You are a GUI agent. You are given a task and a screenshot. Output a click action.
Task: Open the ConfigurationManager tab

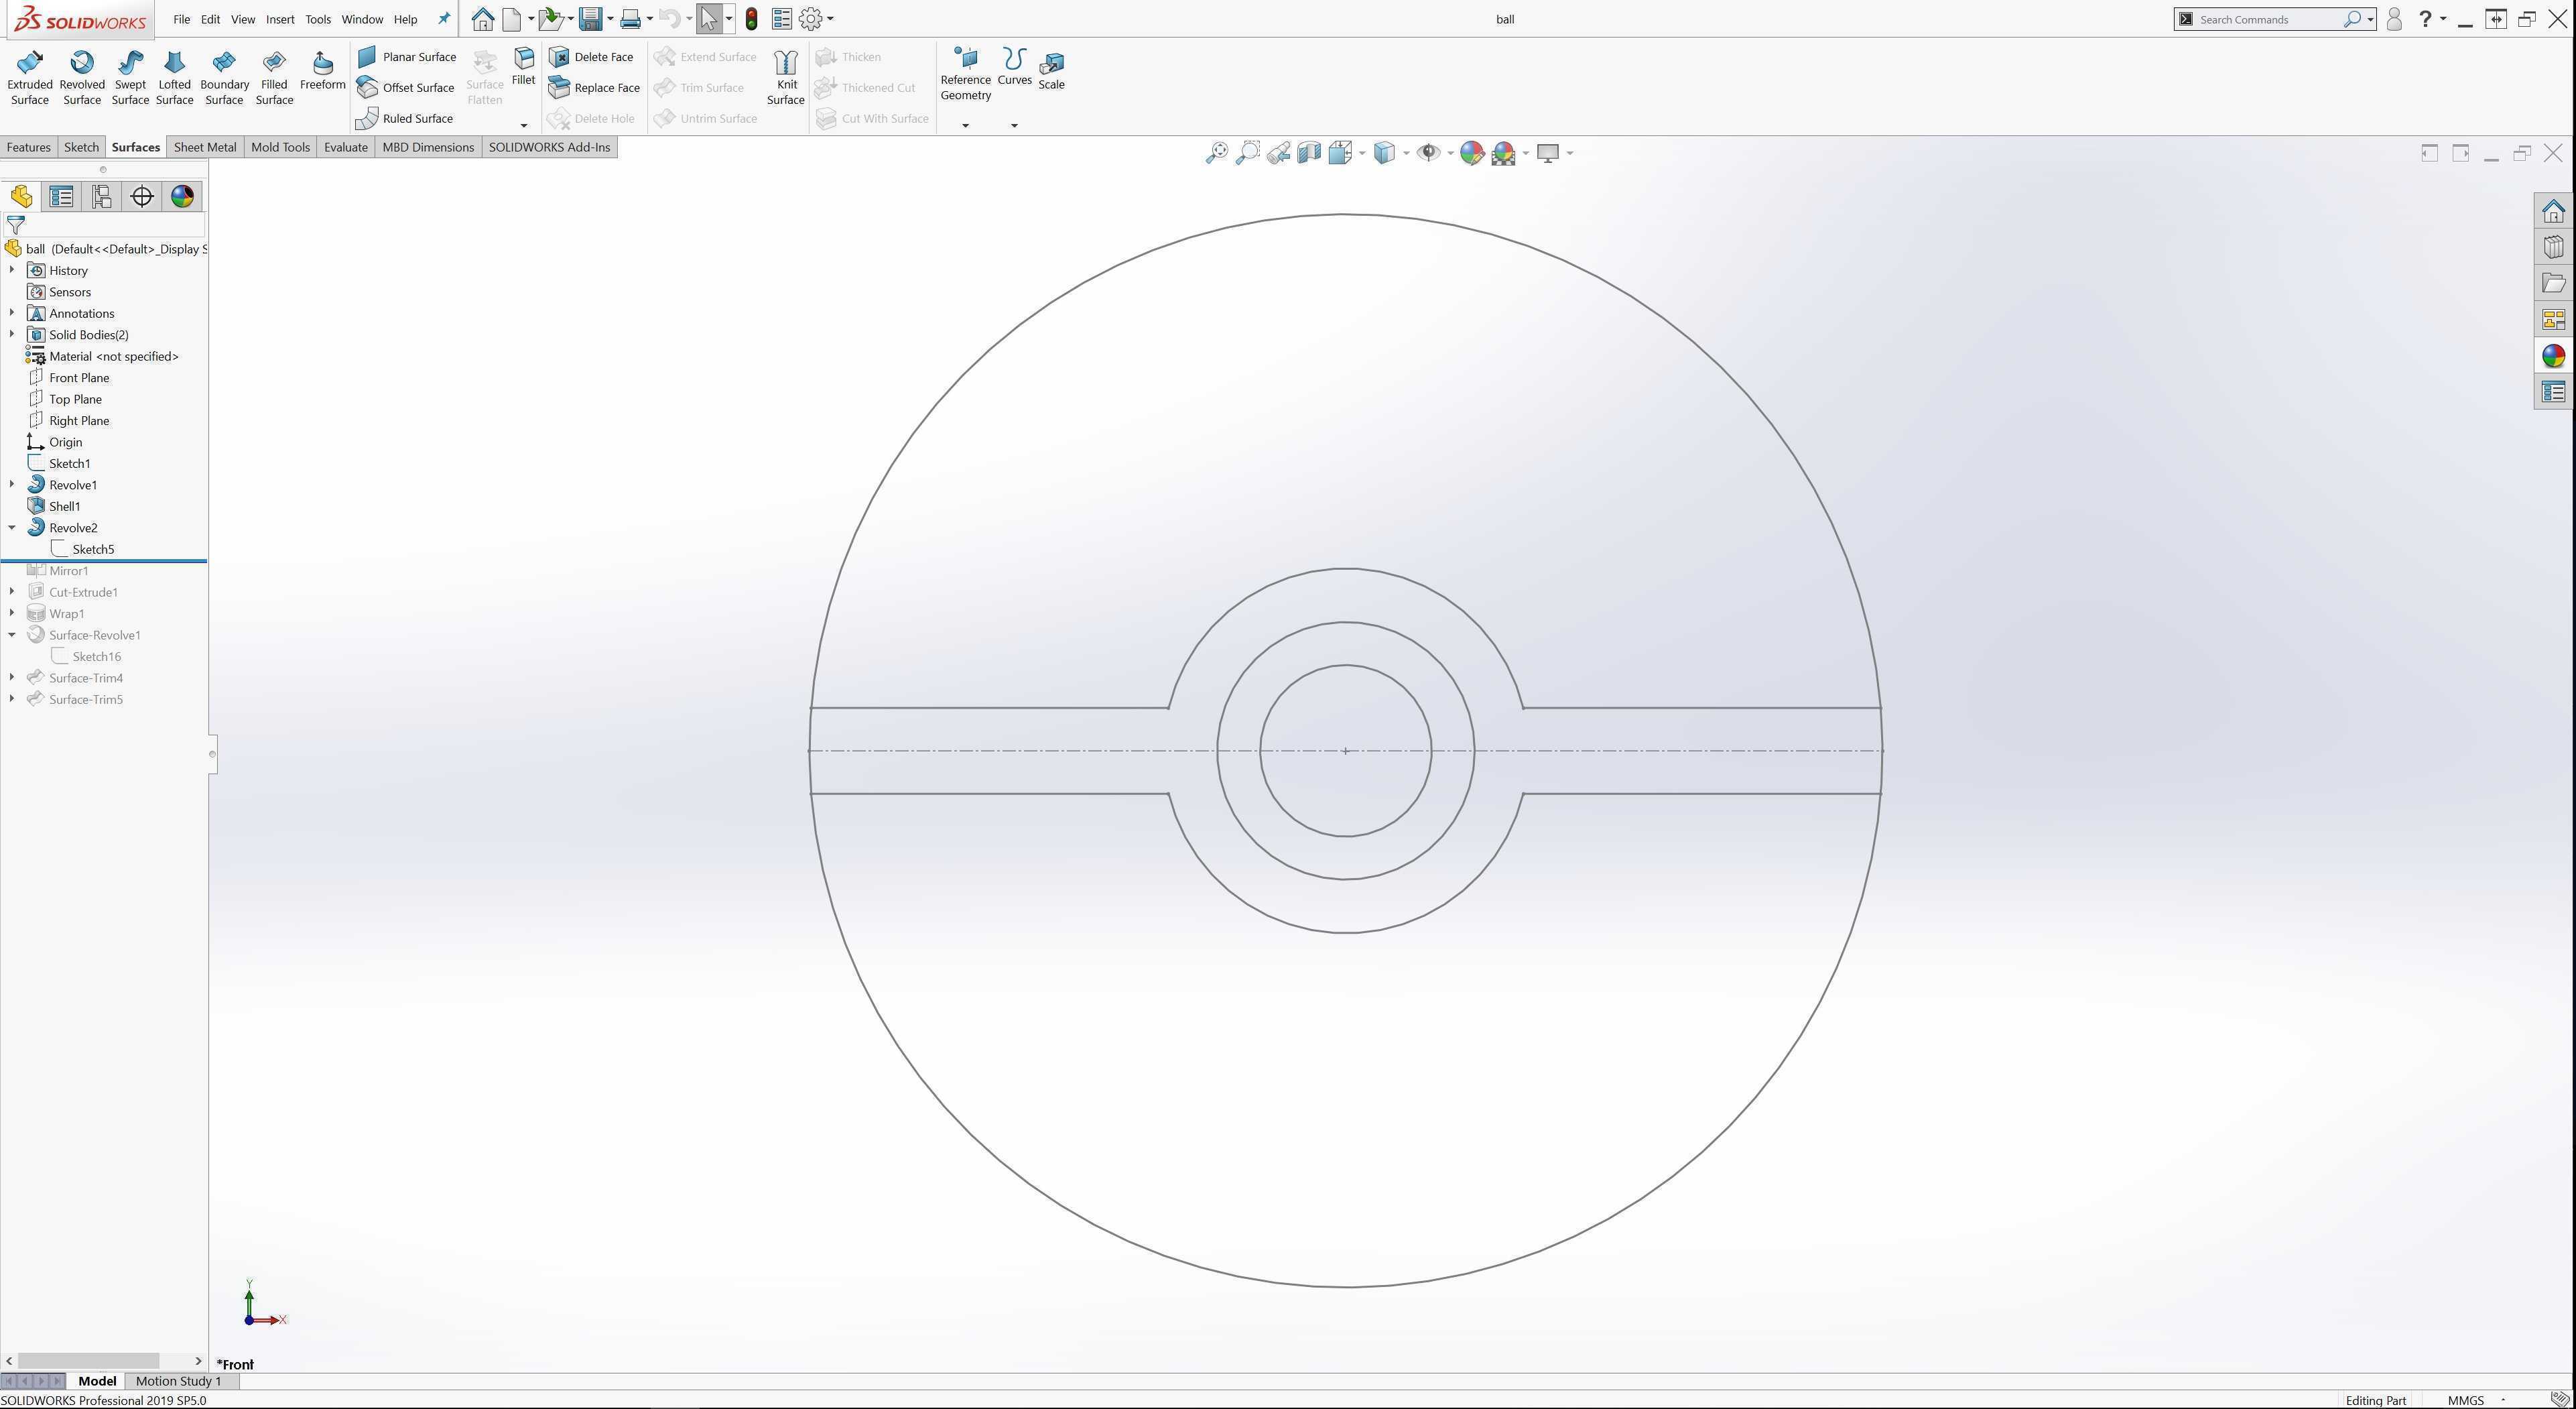point(101,197)
